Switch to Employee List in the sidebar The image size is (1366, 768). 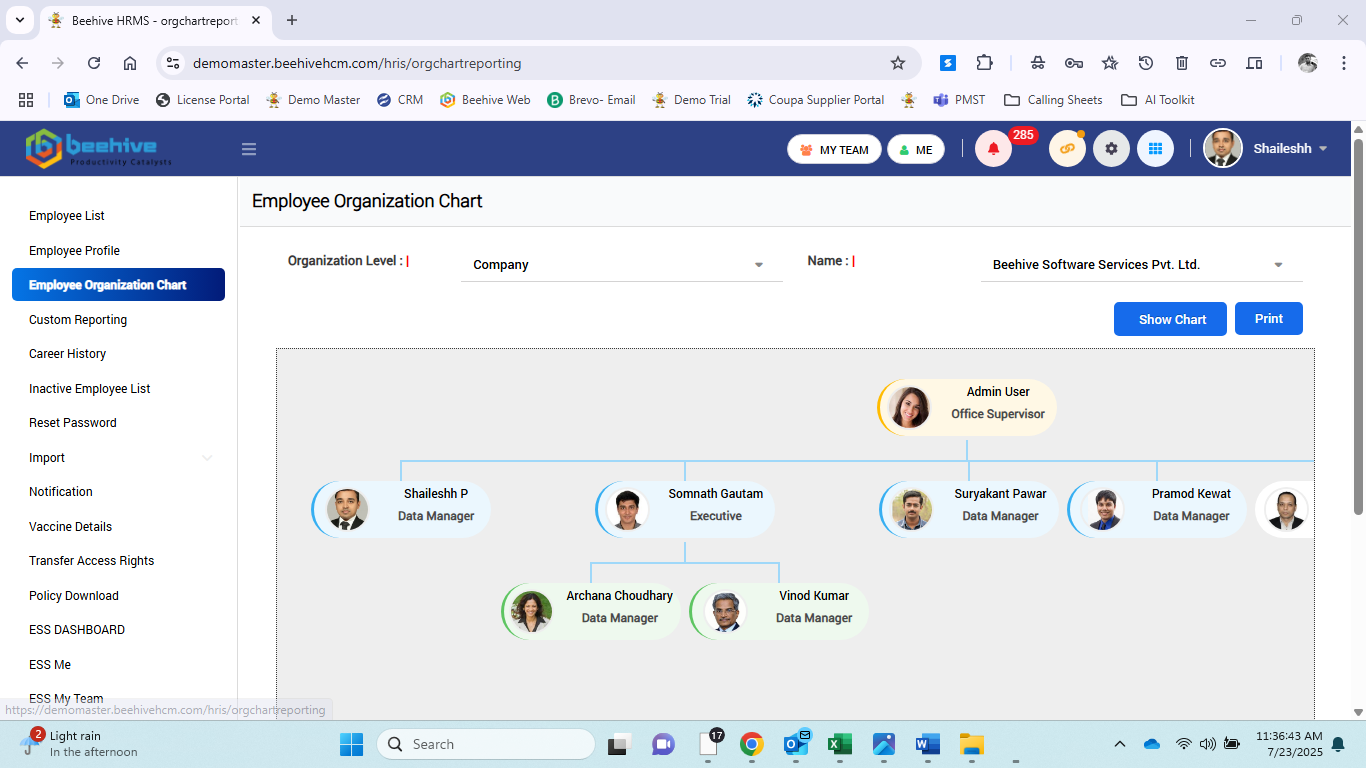pyautogui.click(x=66, y=215)
